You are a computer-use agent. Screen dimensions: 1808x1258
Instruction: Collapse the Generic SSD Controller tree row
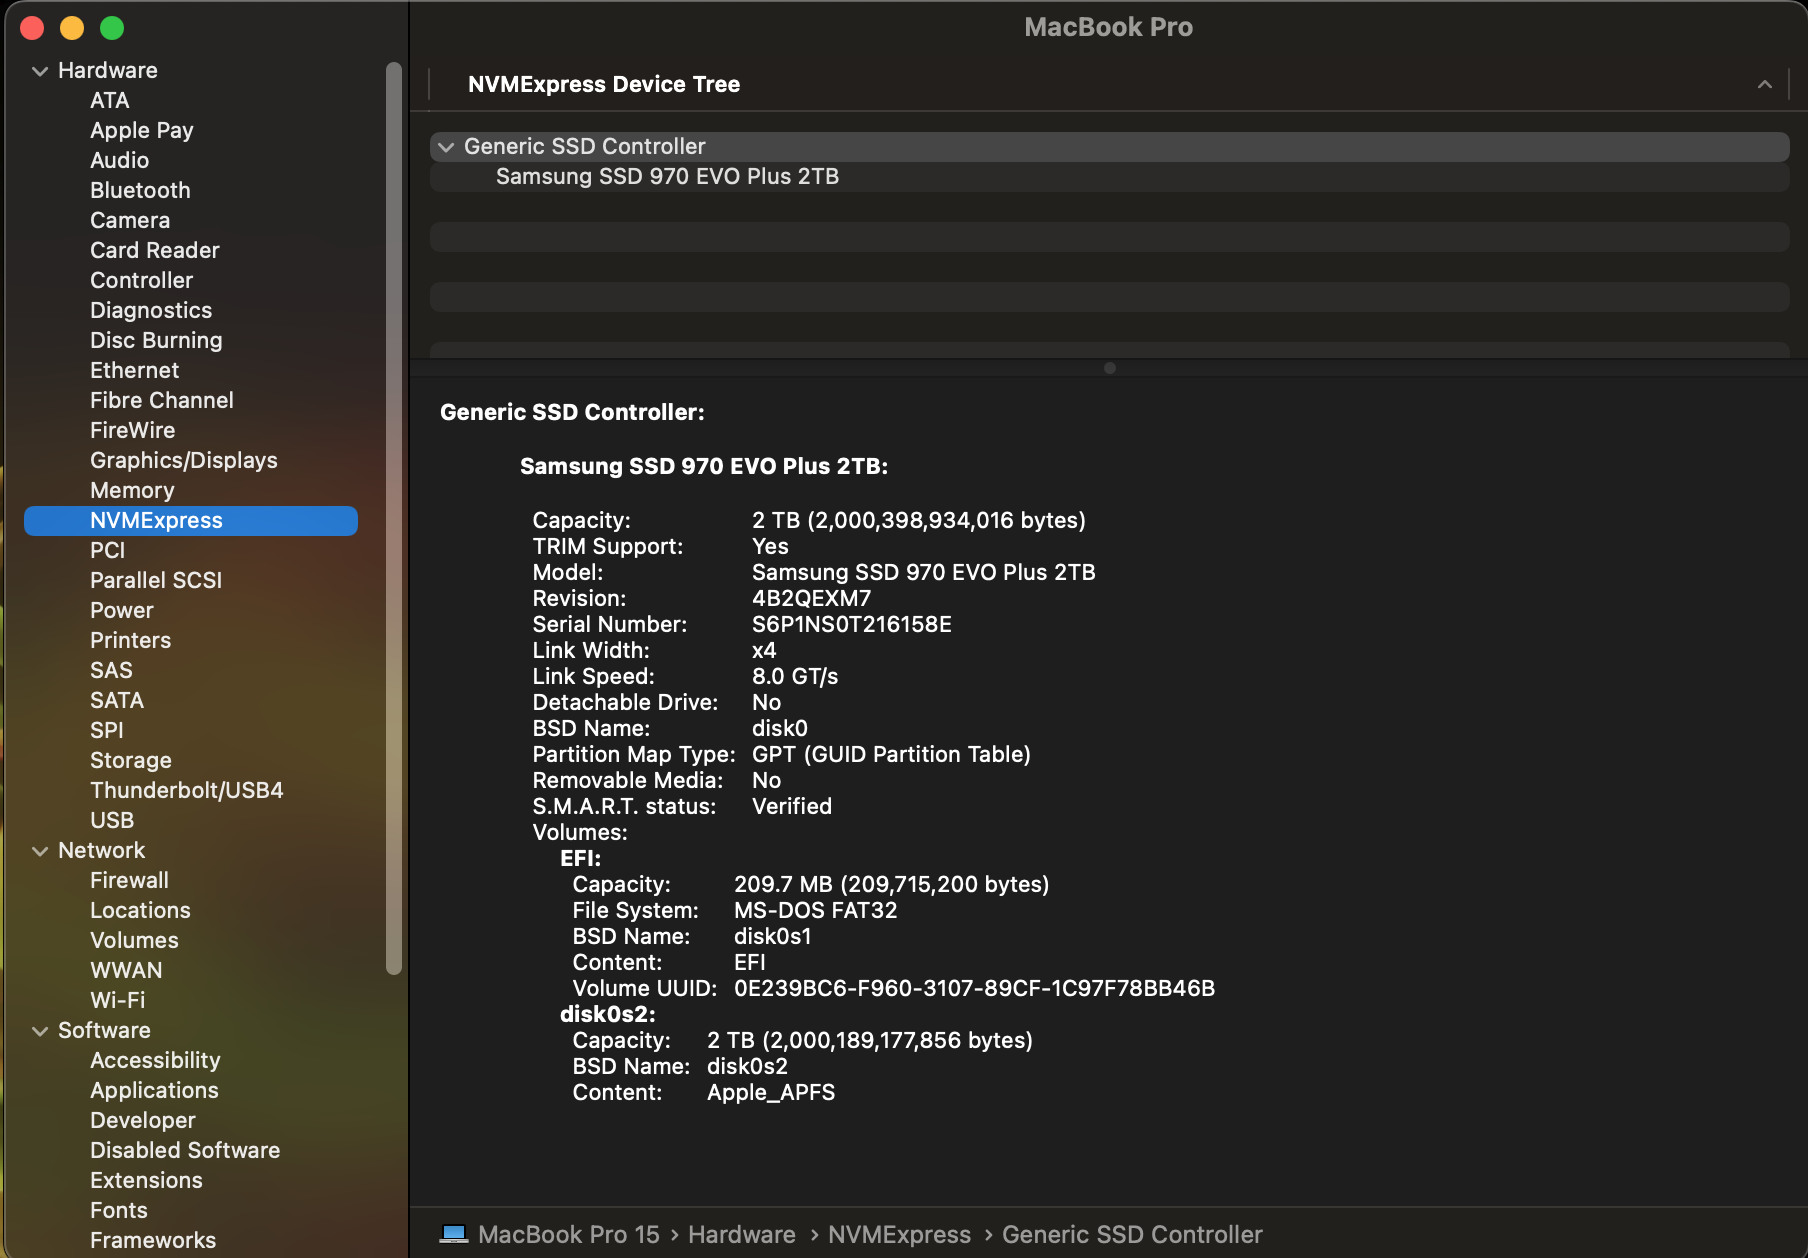pos(446,147)
